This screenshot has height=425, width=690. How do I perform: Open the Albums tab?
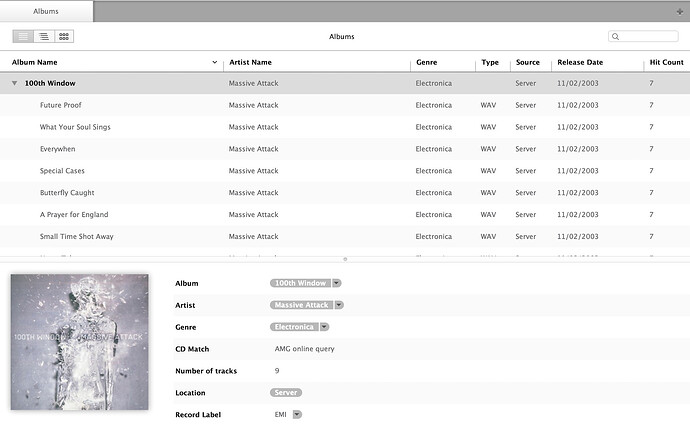click(x=46, y=11)
